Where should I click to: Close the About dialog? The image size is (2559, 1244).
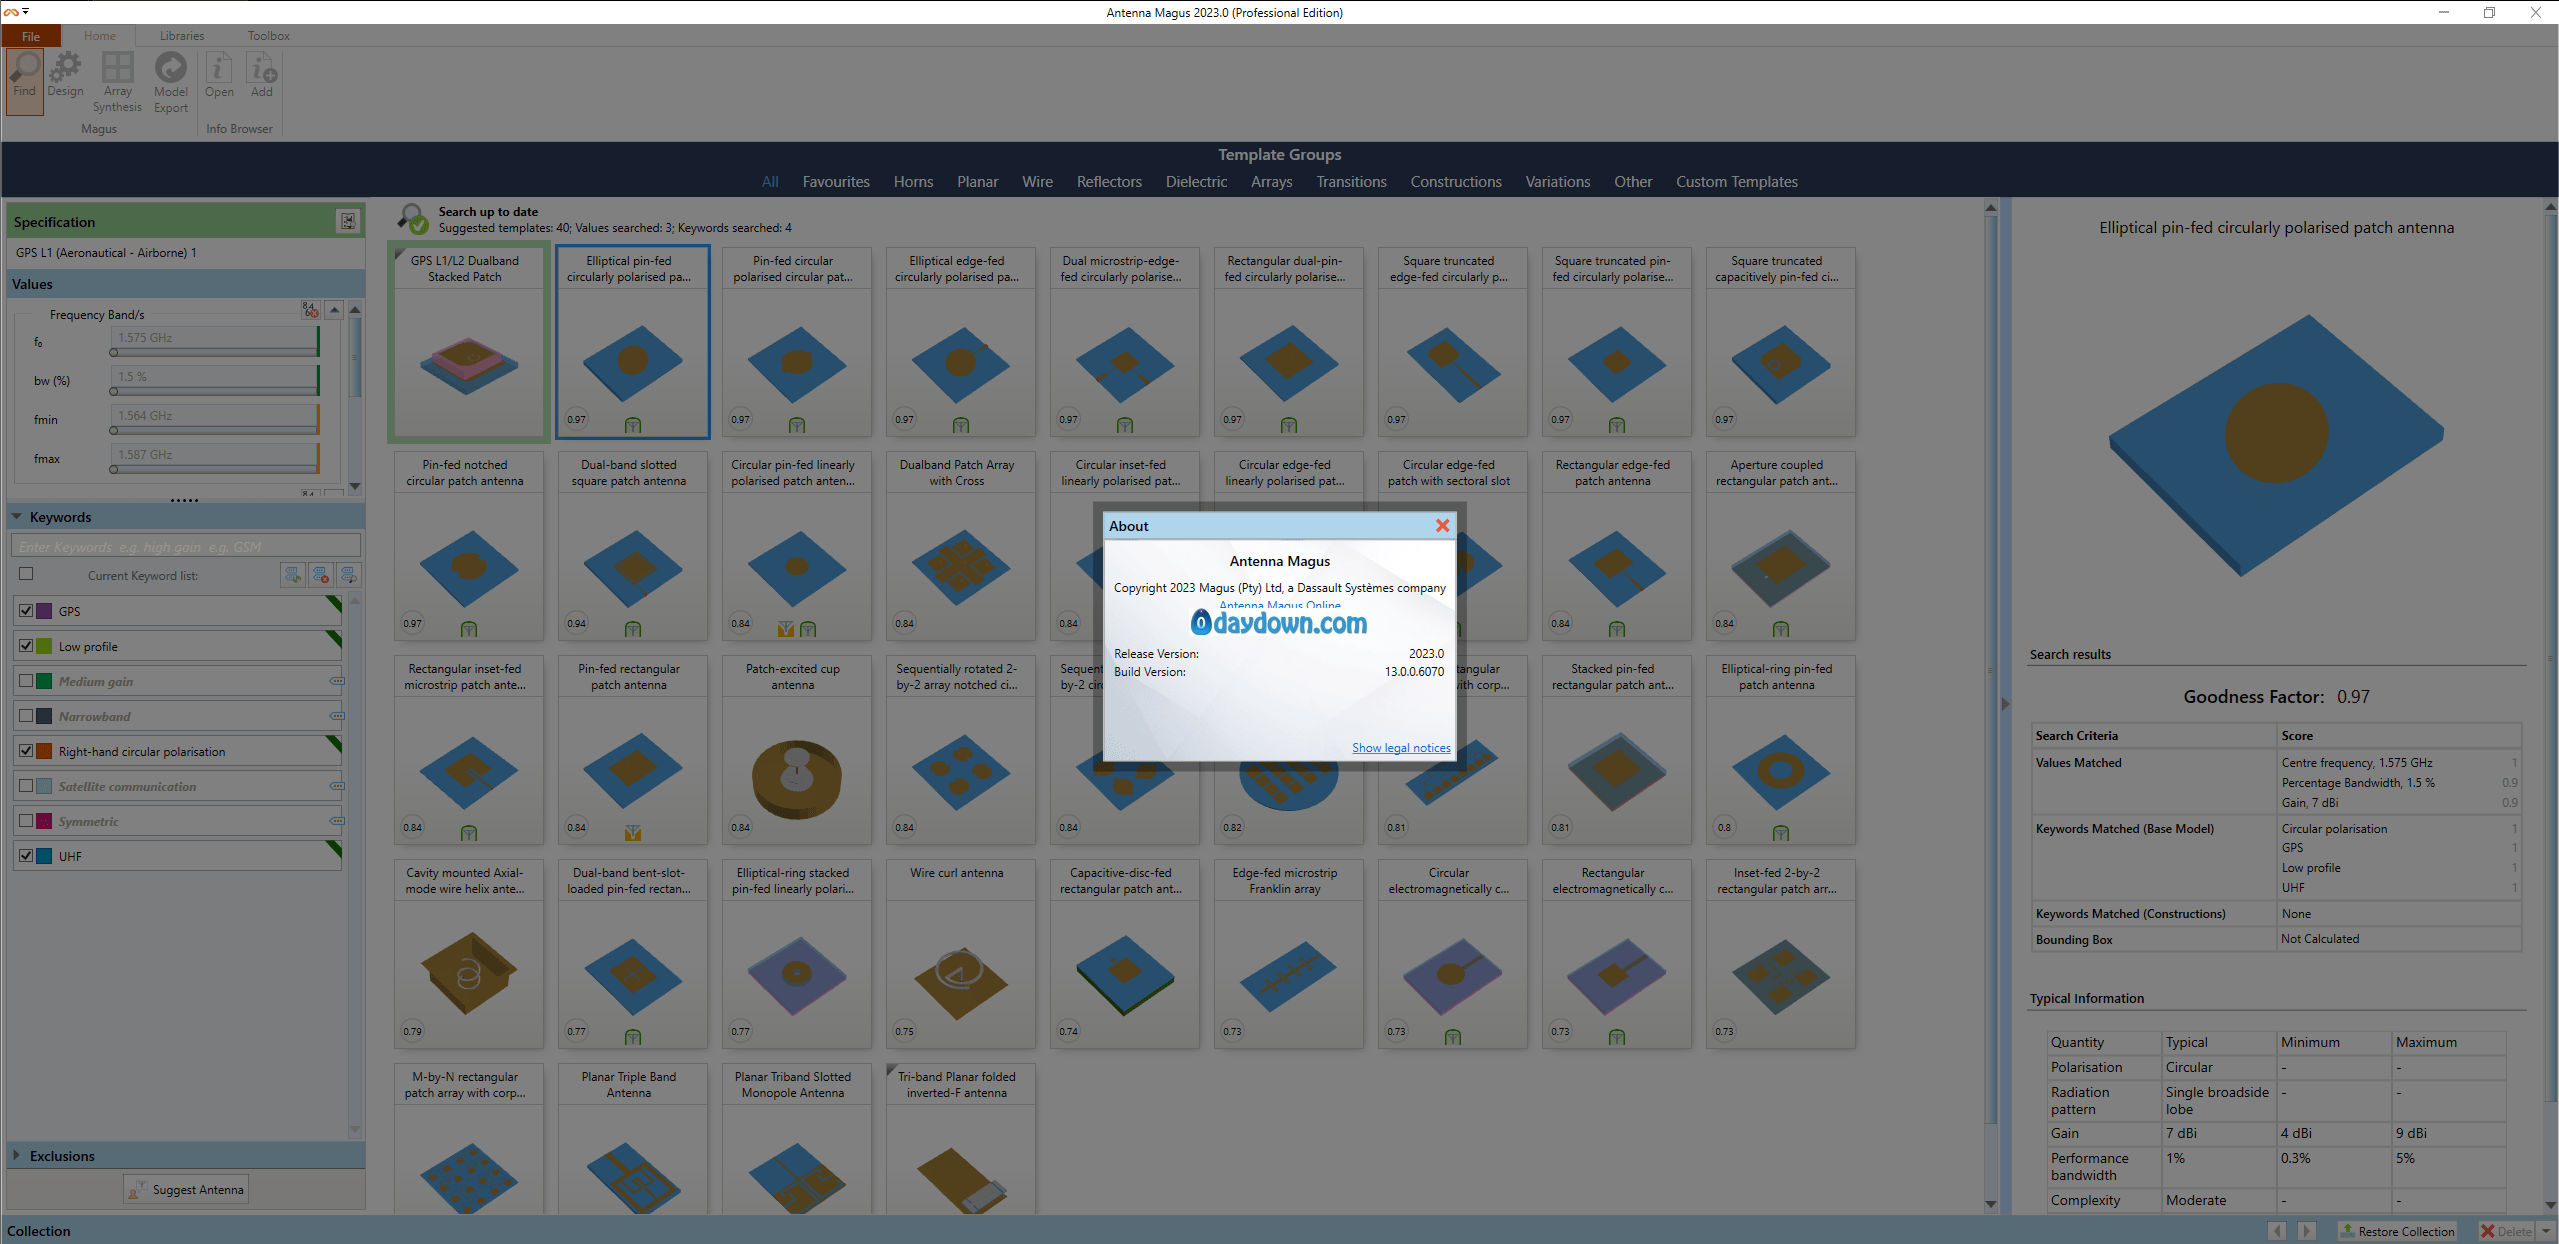click(x=1442, y=526)
